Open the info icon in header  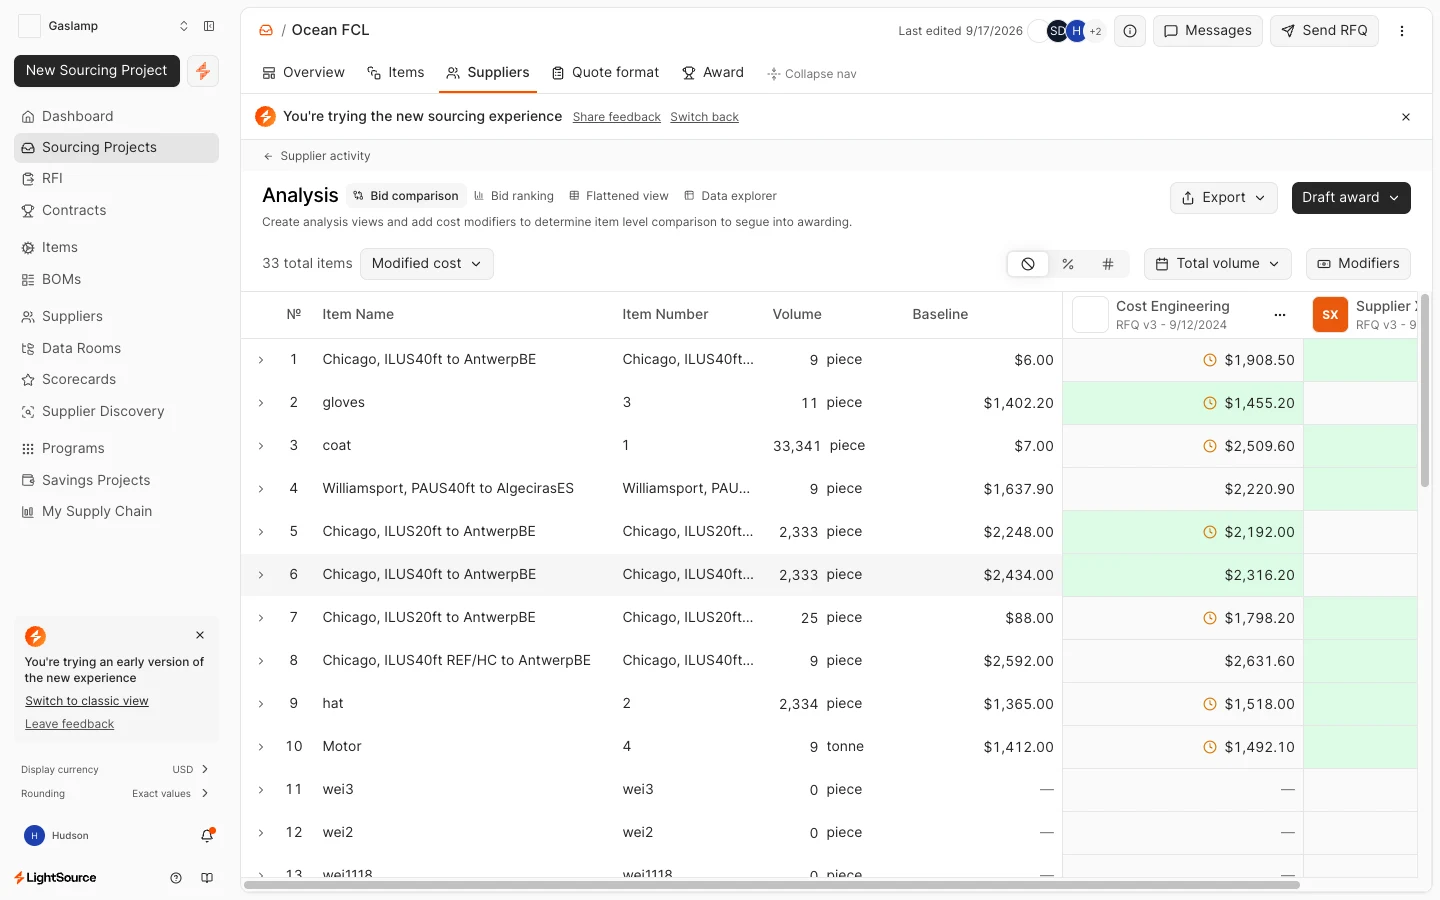click(x=1130, y=31)
